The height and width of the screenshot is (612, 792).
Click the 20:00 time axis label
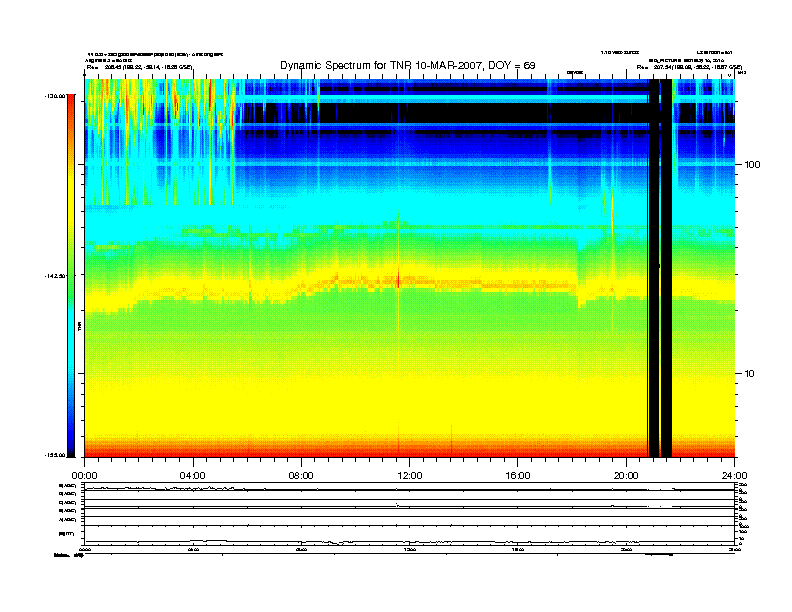(626, 476)
